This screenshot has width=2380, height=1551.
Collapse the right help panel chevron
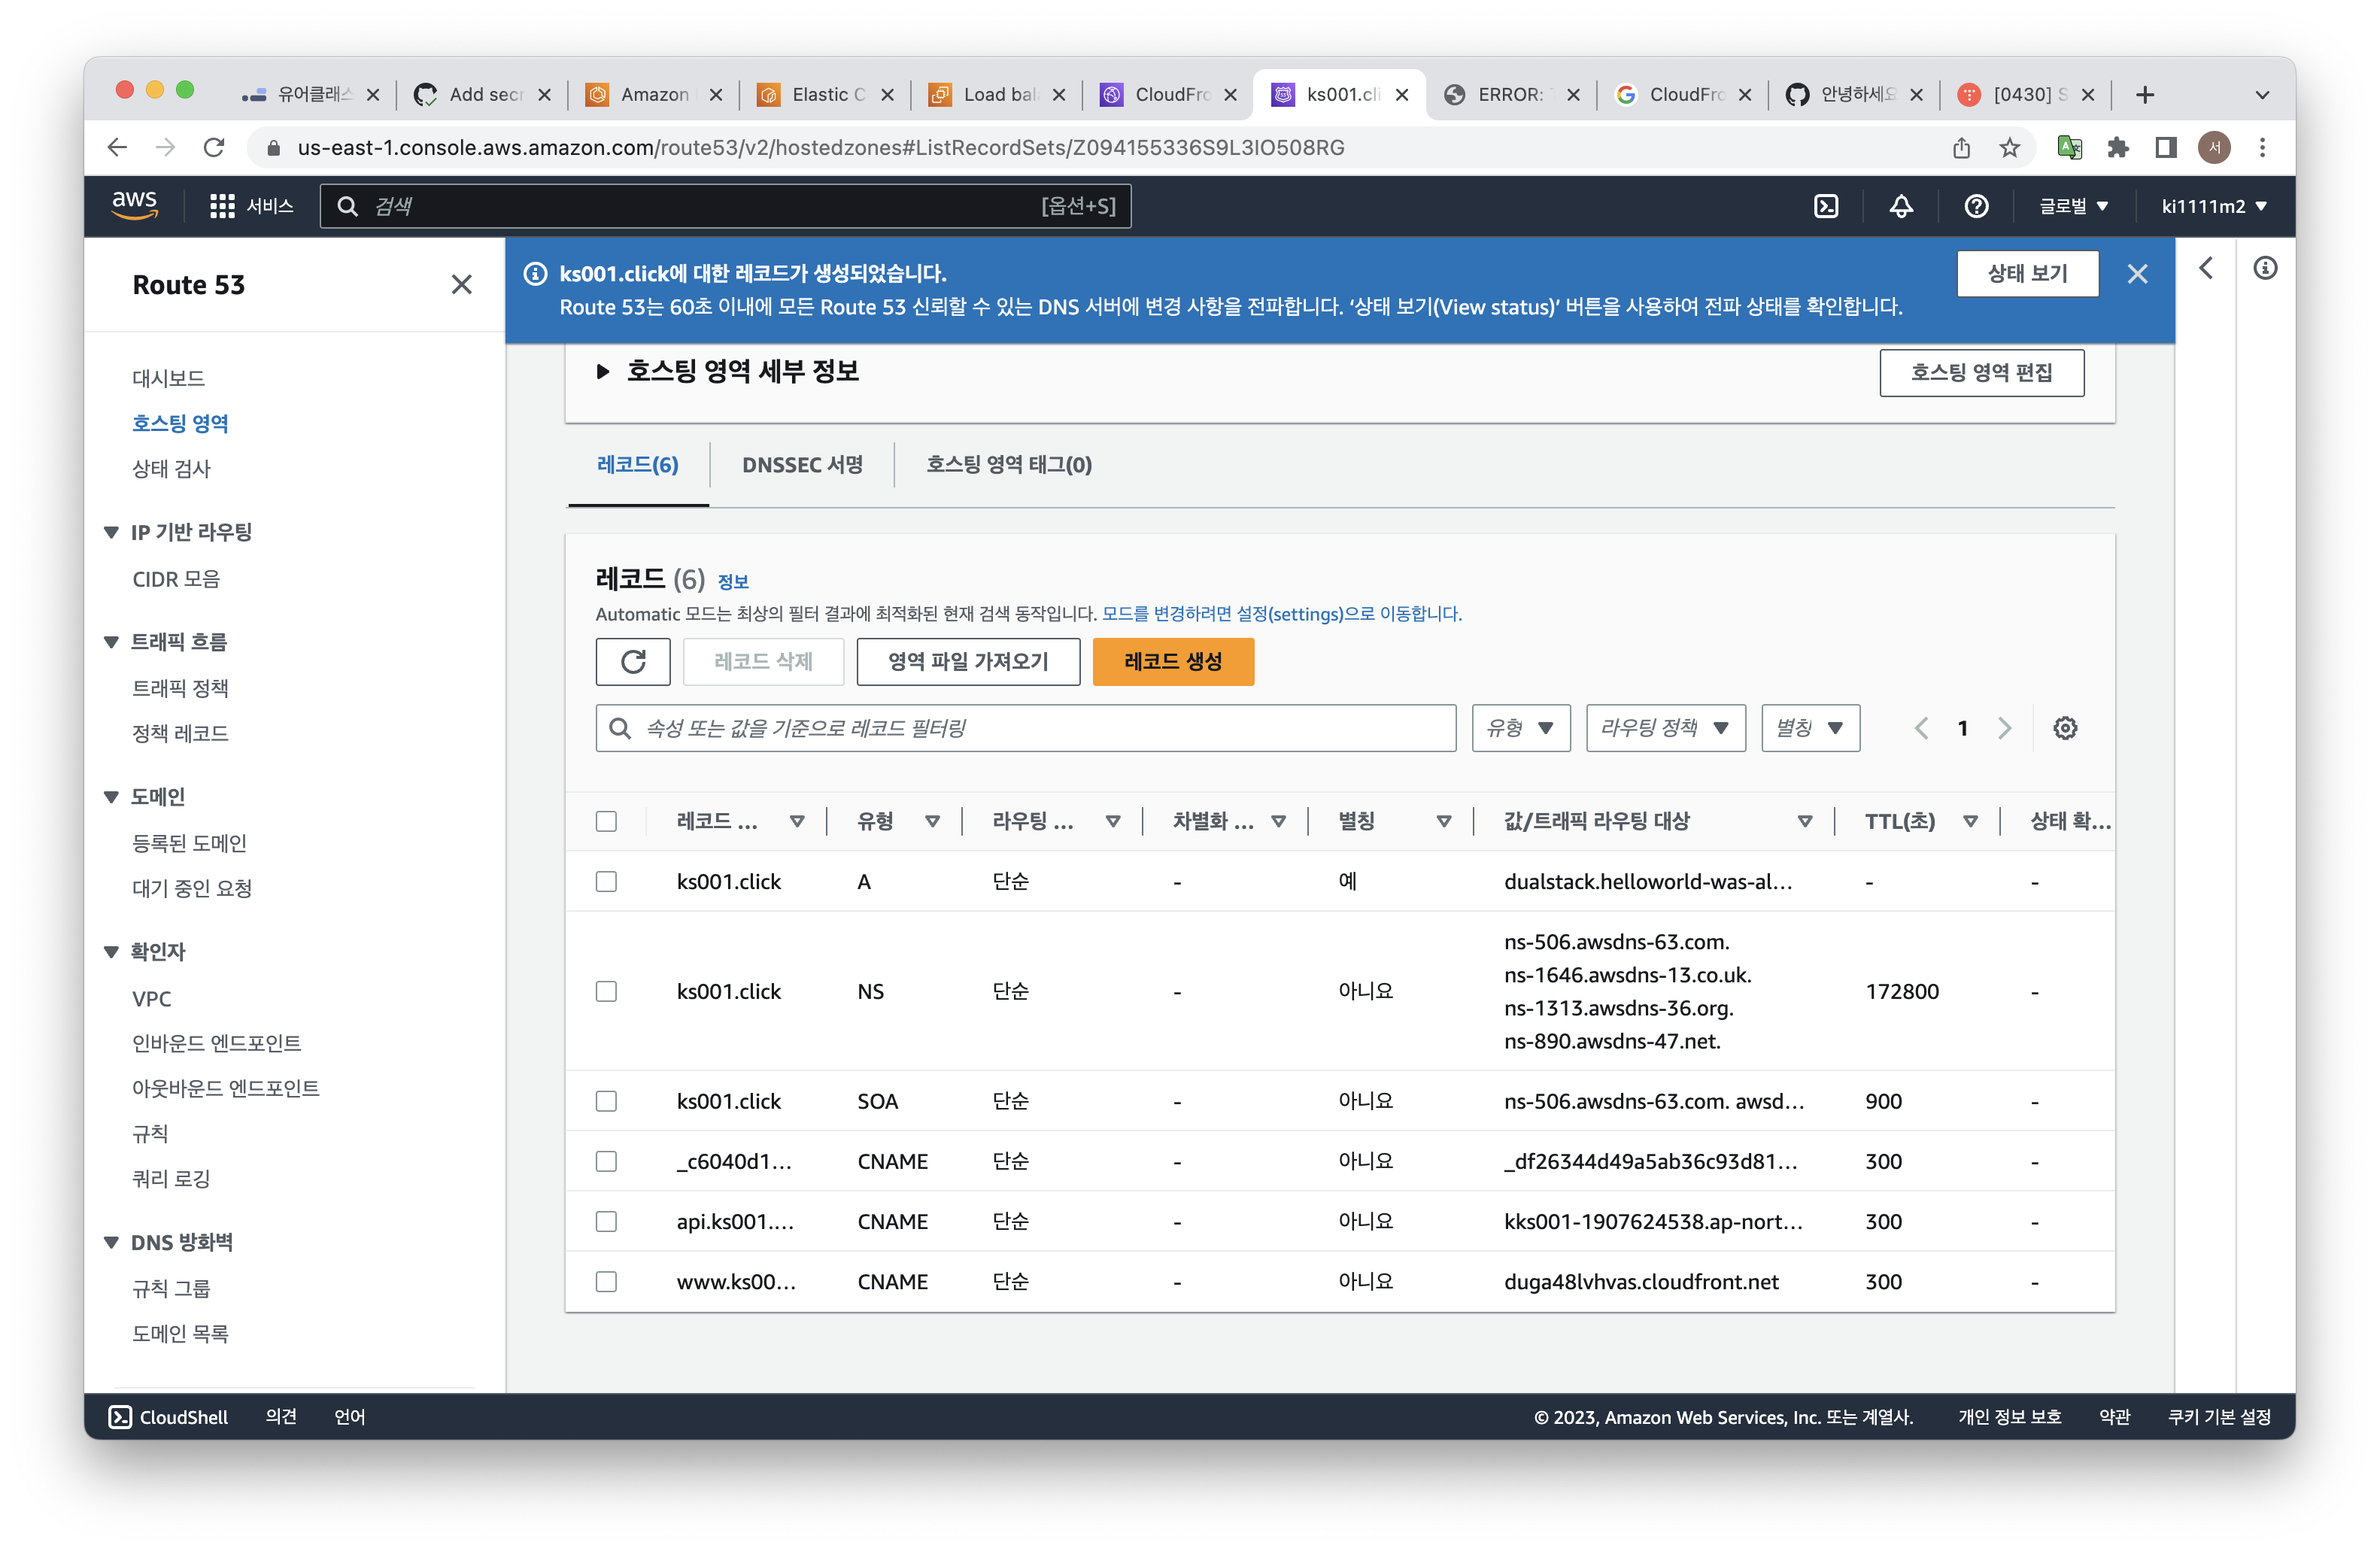pos(2206,268)
